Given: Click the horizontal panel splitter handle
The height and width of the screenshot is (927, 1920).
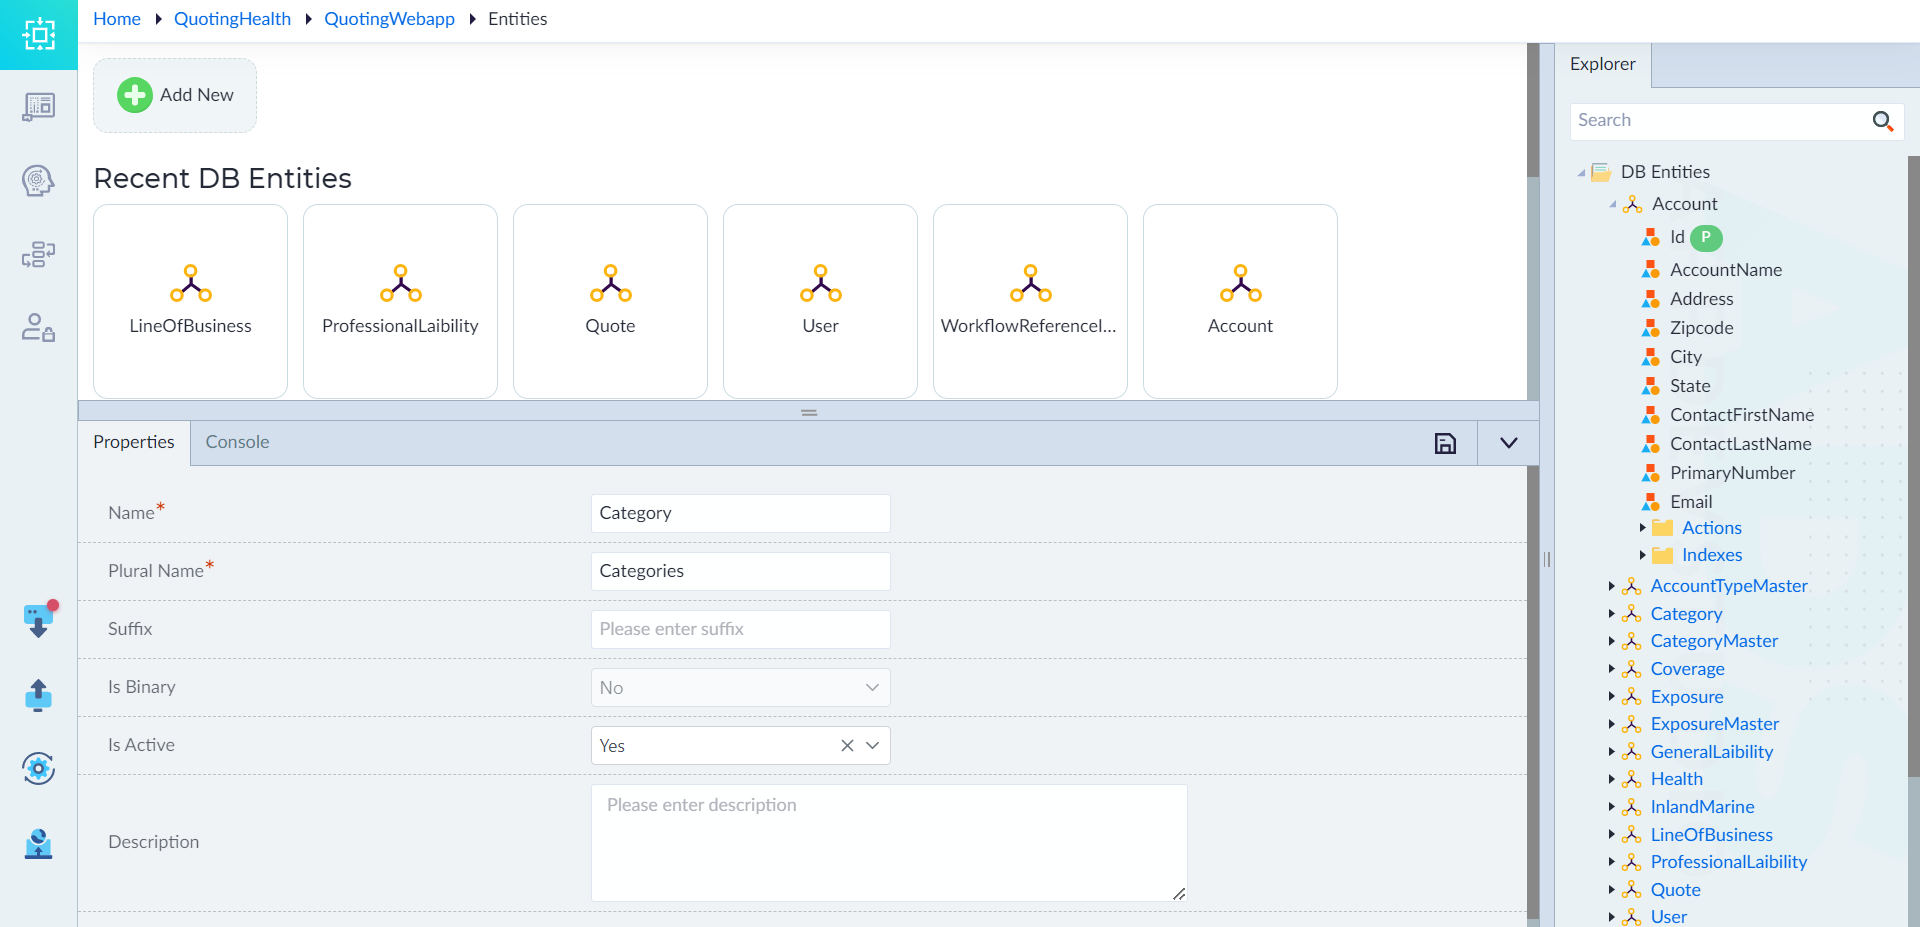Looking at the screenshot, I should 809,412.
